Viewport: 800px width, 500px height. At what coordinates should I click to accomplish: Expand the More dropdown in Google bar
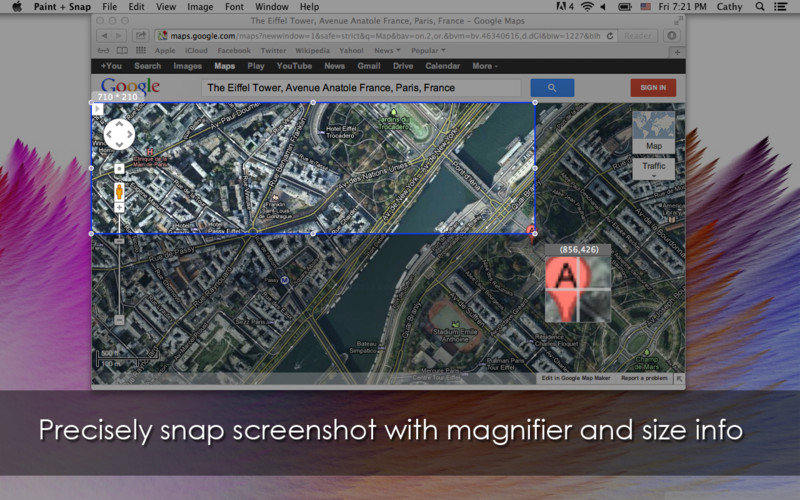pyautogui.click(x=485, y=66)
